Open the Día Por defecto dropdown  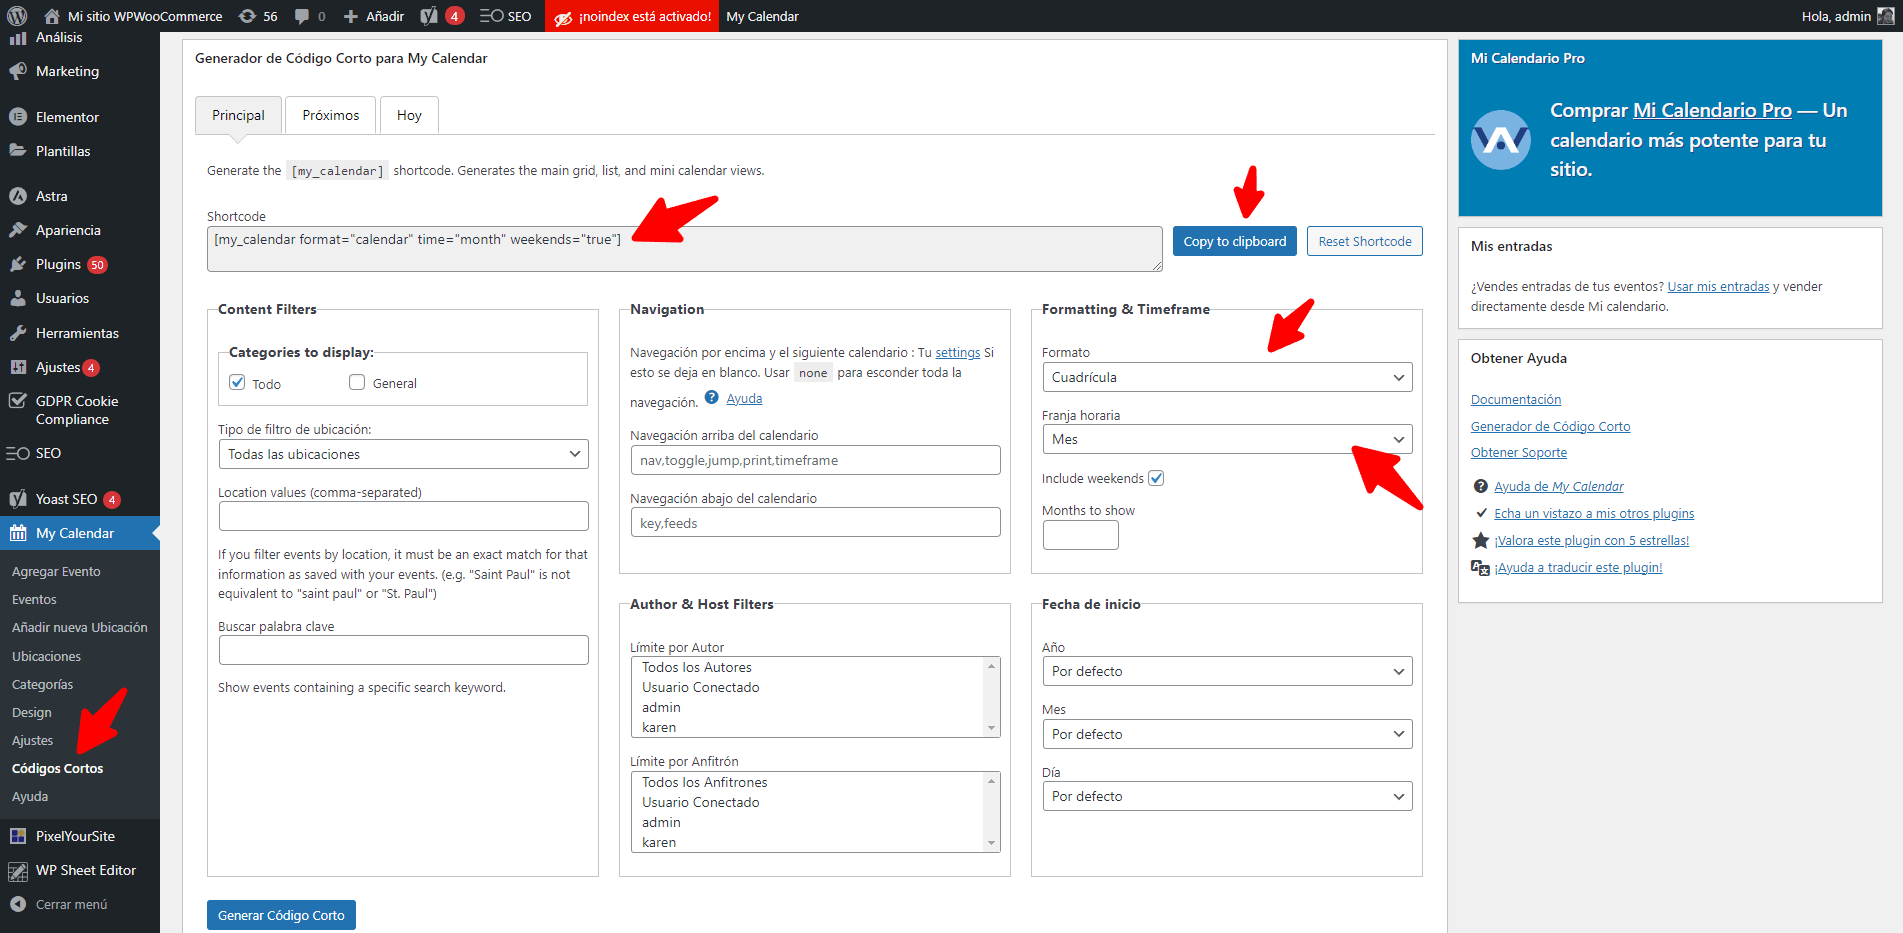pos(1227,796)
